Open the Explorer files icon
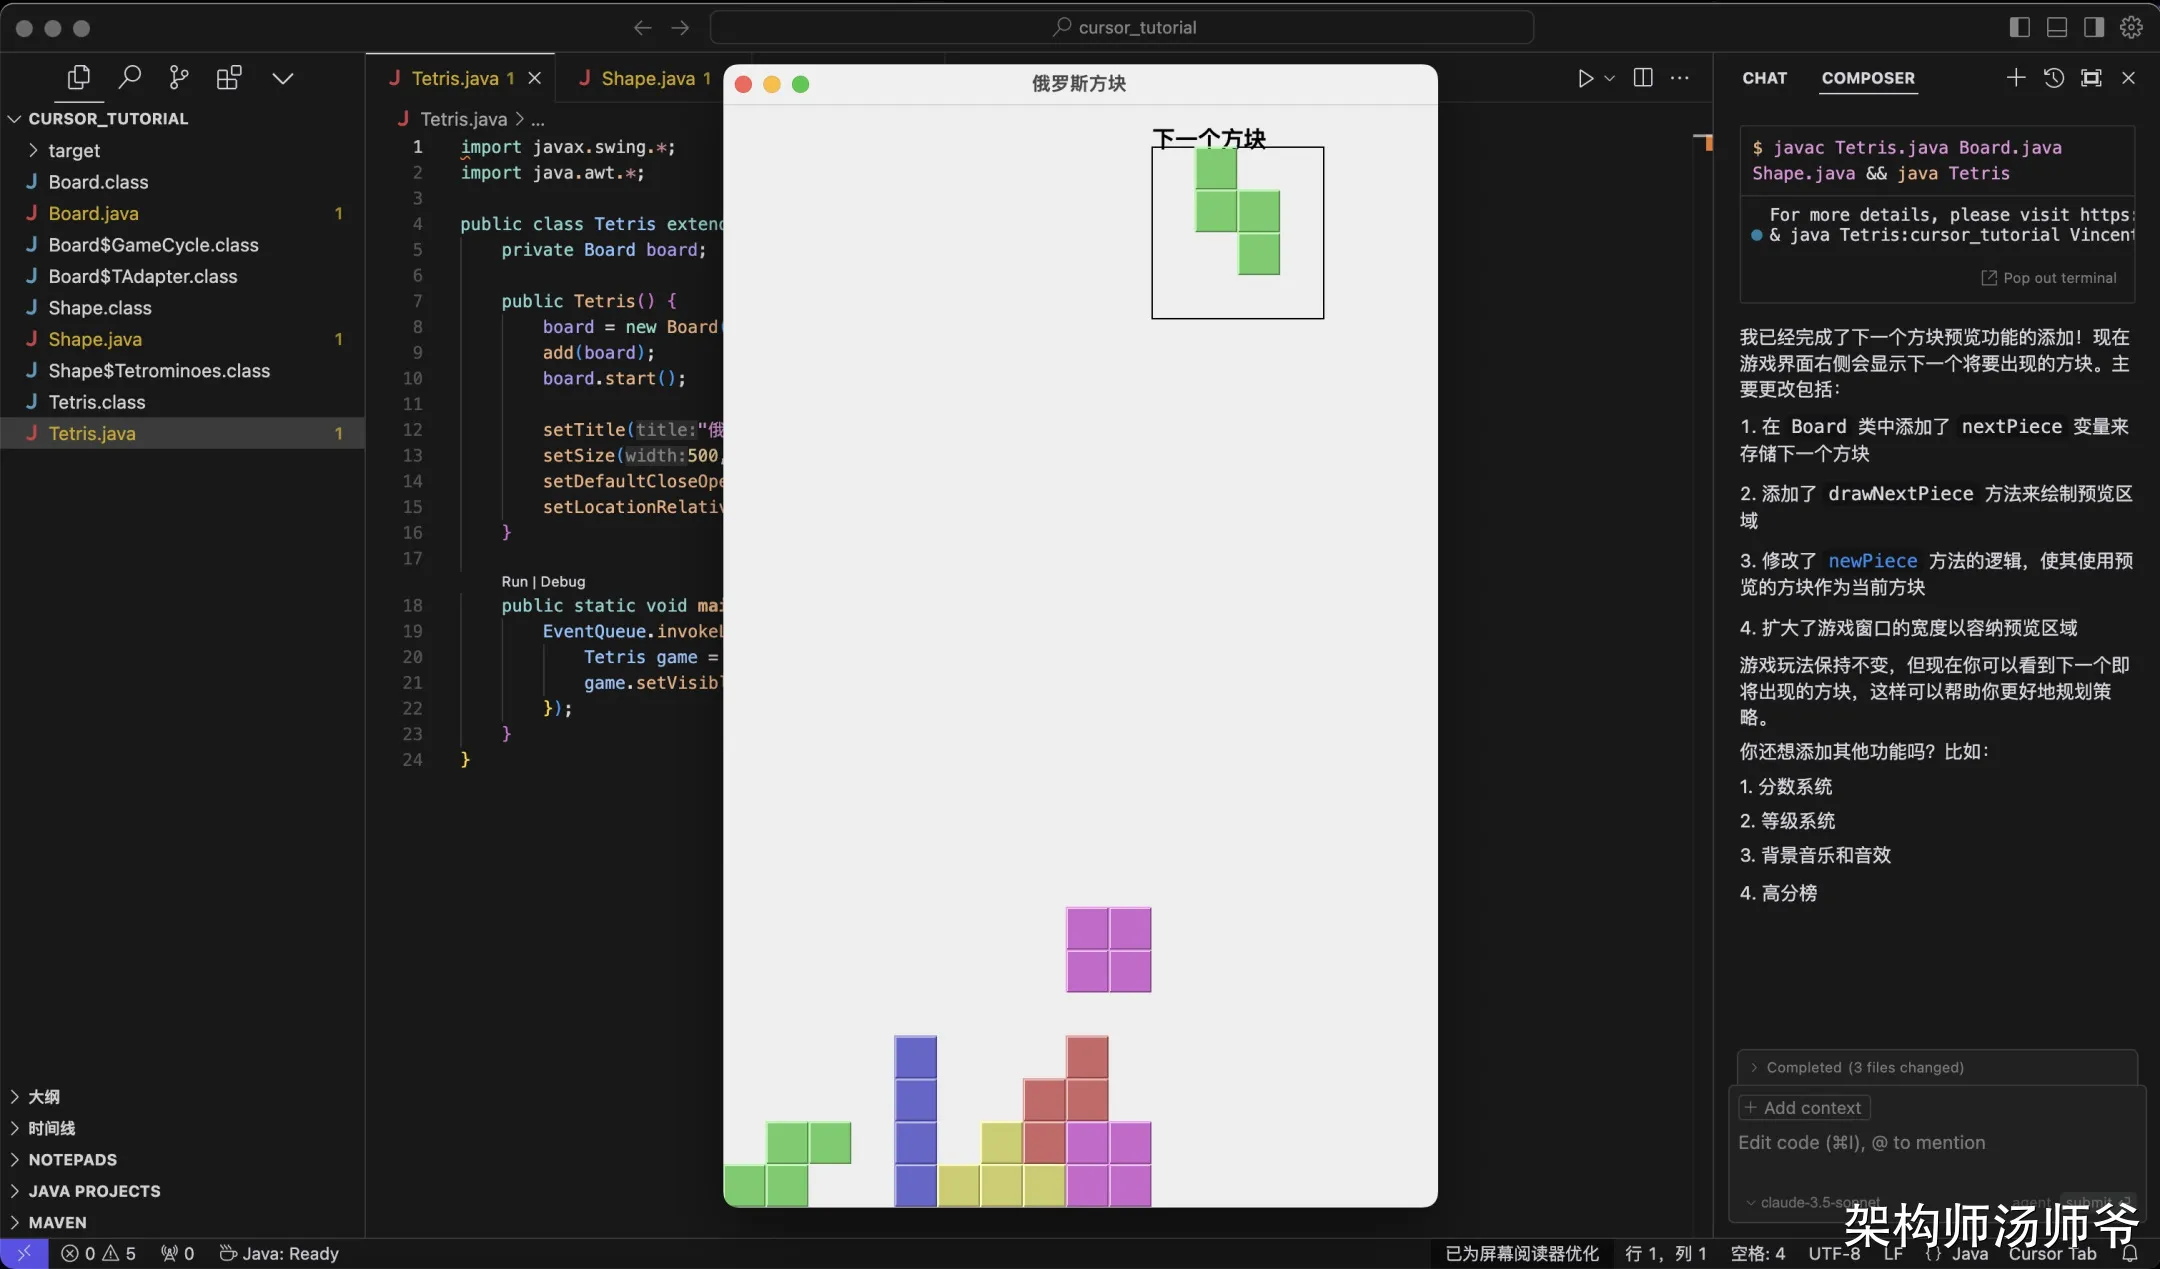This screenshot has height=1269, width=2160. 78,77
